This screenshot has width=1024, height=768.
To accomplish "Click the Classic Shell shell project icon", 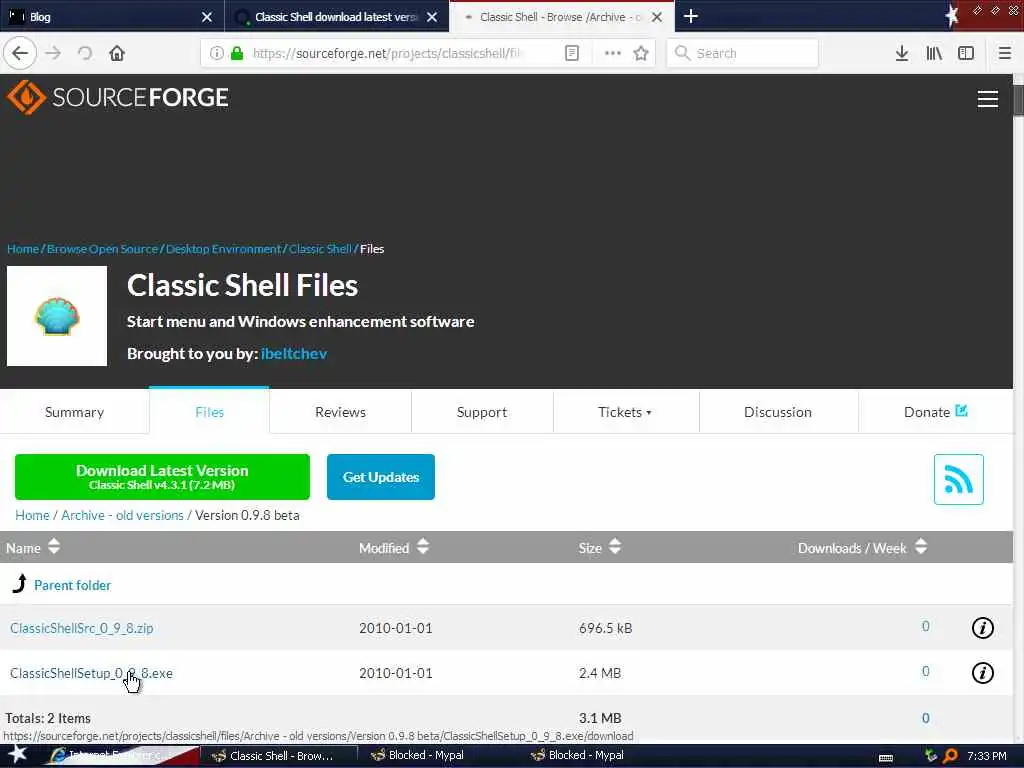I will click(57, 316).
